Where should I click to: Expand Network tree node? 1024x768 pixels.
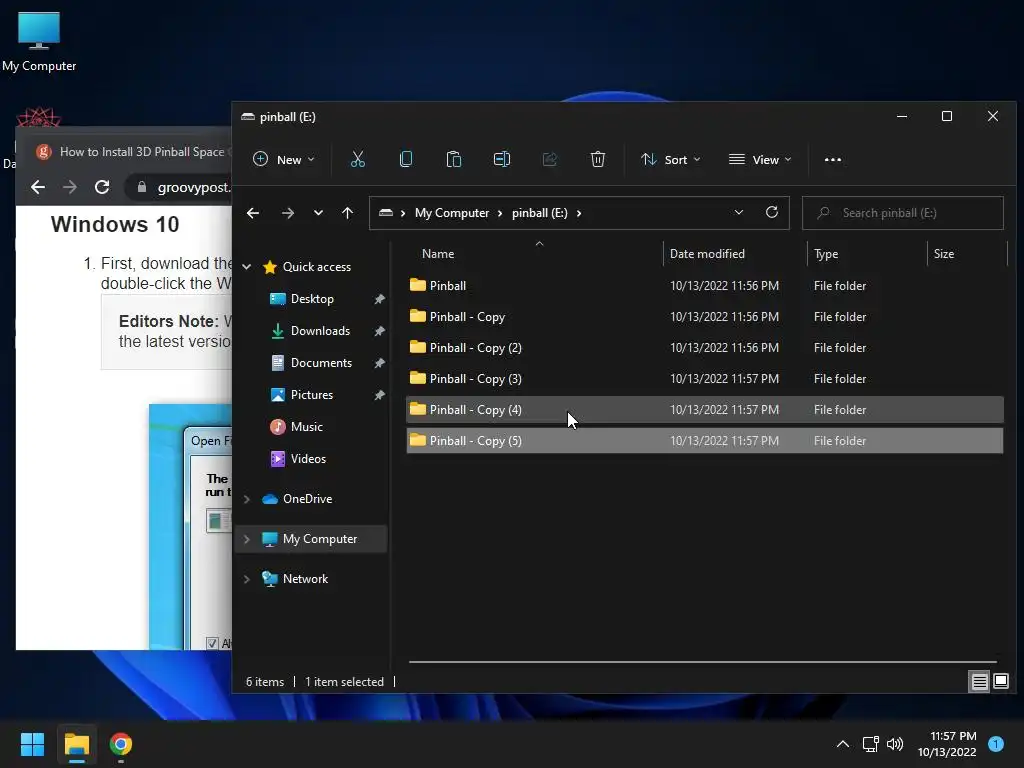click(x=247, y=579)
